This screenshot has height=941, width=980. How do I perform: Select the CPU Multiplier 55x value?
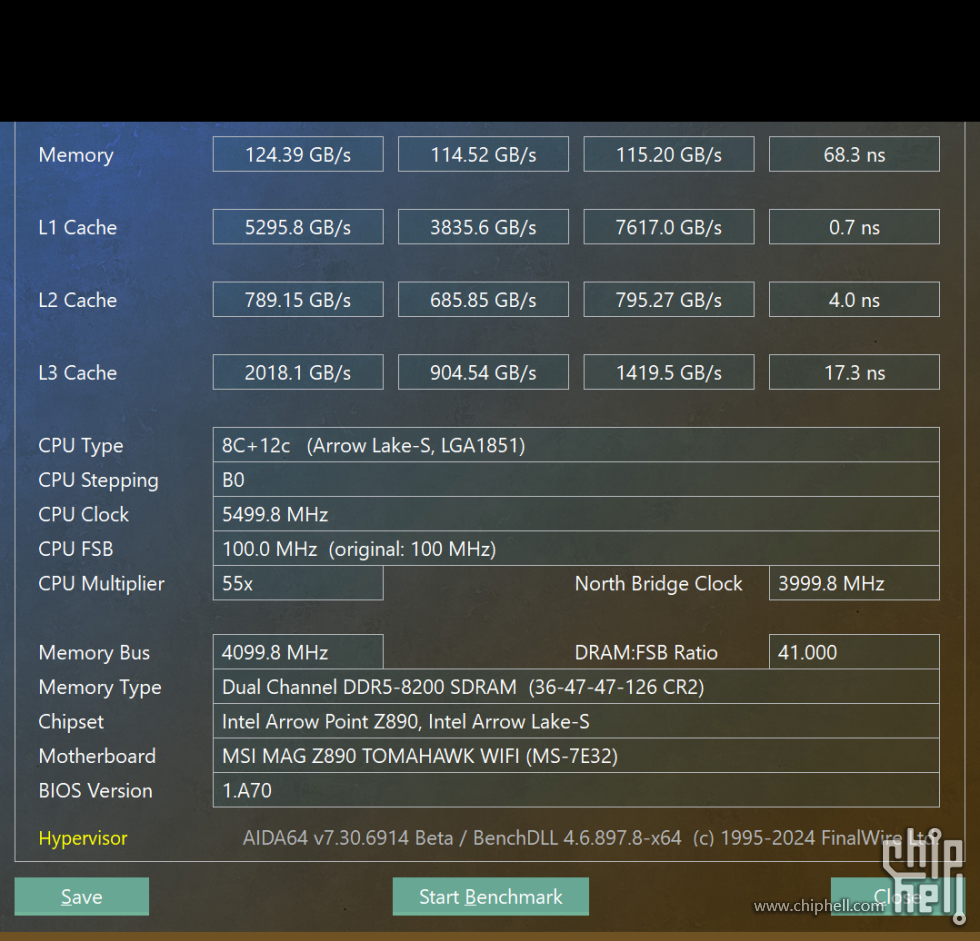(298, 583)
